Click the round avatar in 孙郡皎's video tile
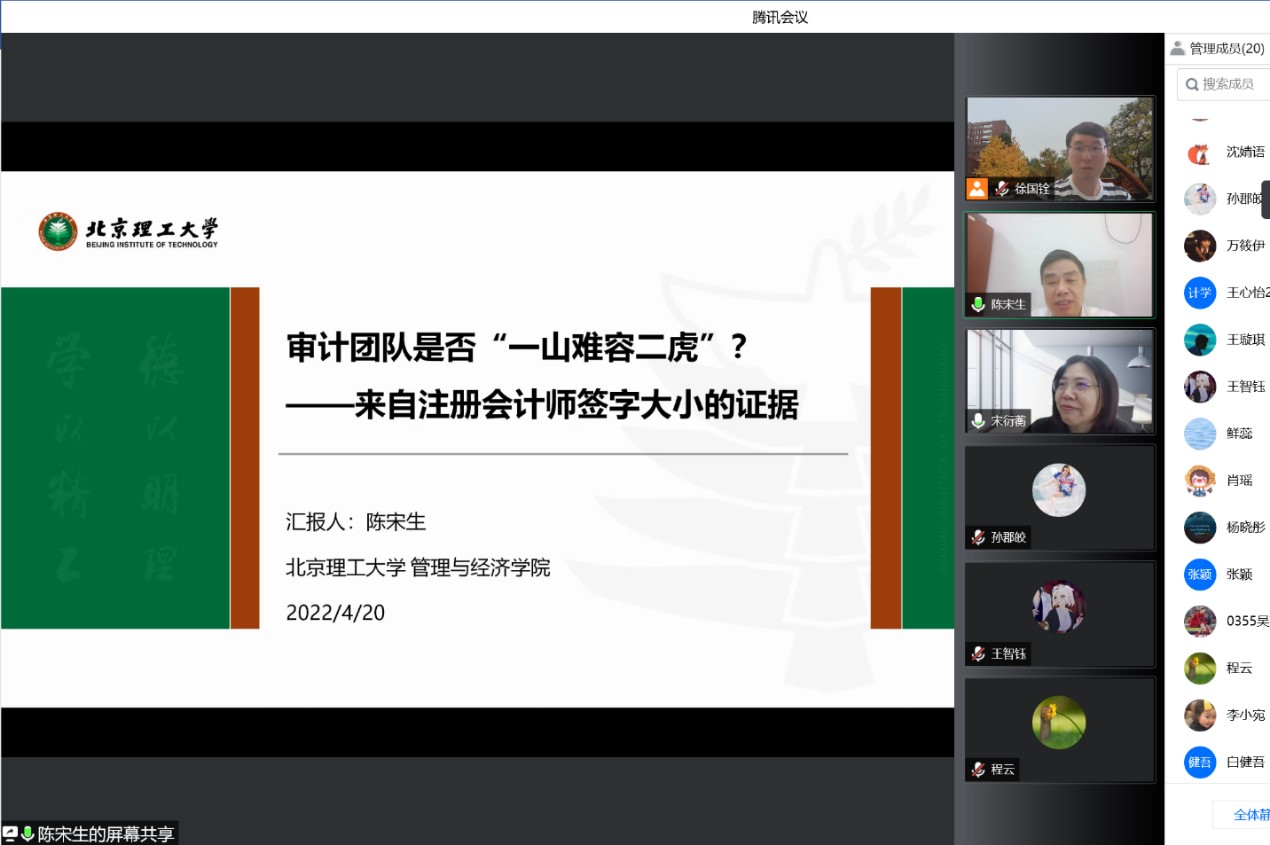 (1058, 490)
